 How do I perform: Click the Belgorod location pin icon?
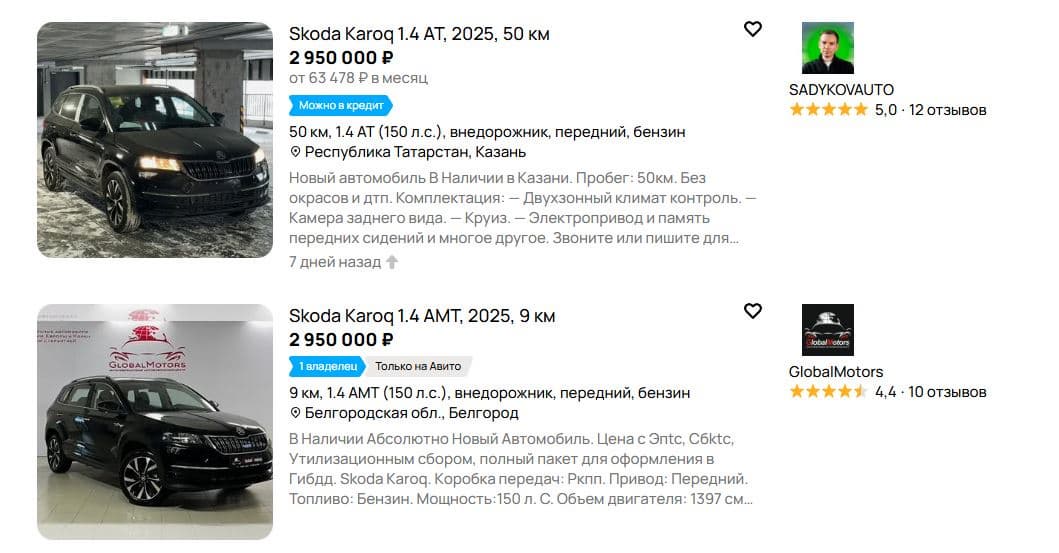295,413
